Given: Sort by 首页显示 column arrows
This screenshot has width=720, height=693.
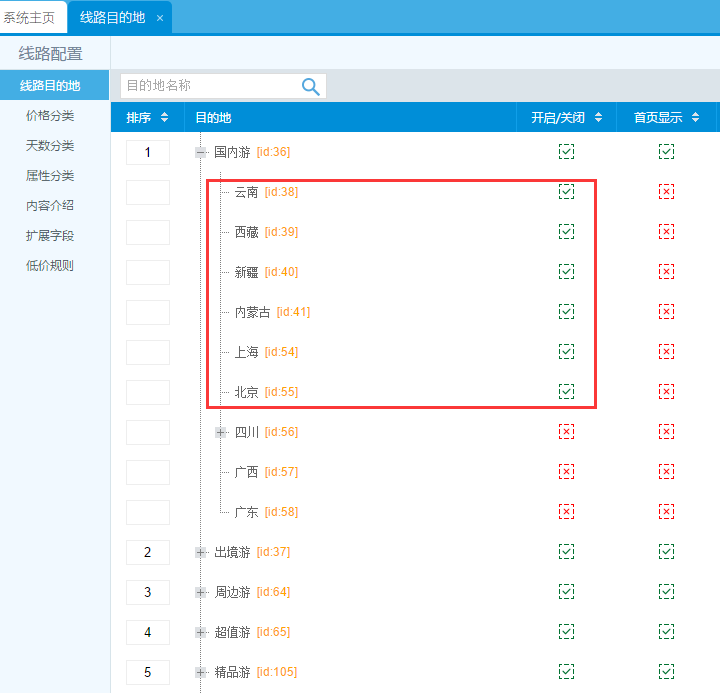Looking at the screenshot, I should (697, 118).
